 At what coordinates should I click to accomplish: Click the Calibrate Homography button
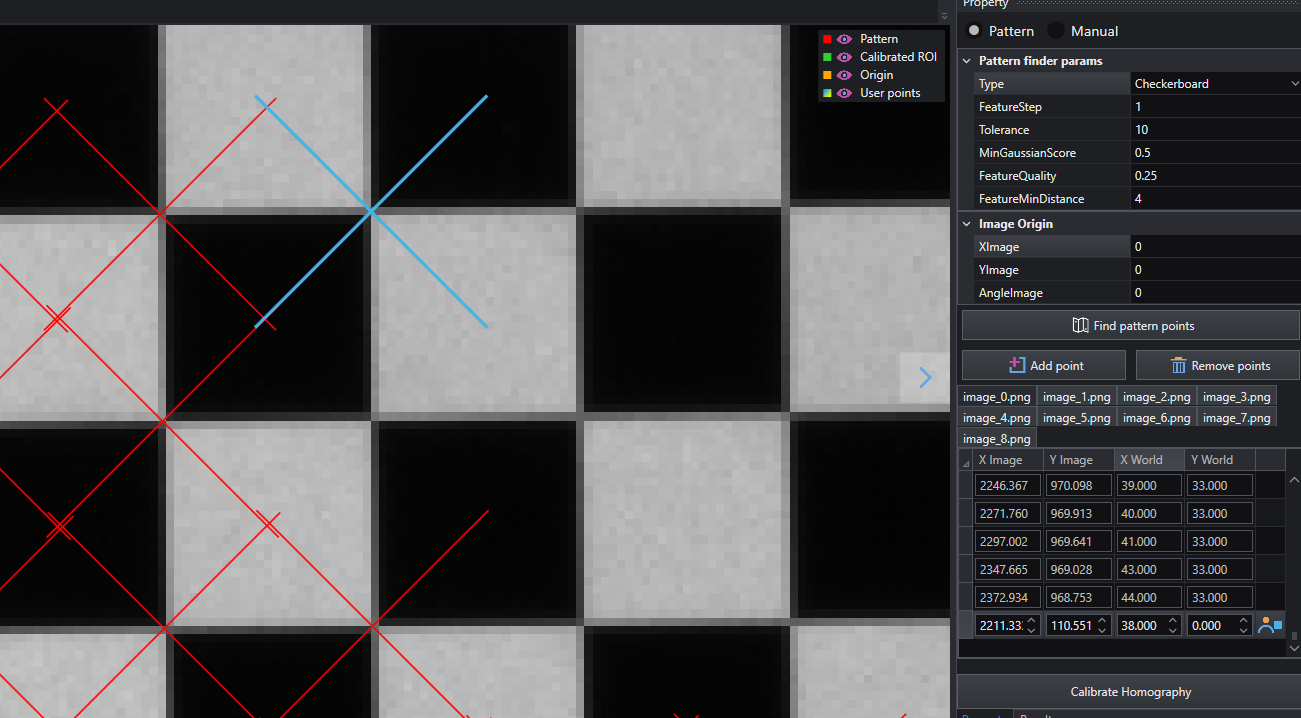(1131, 691)
